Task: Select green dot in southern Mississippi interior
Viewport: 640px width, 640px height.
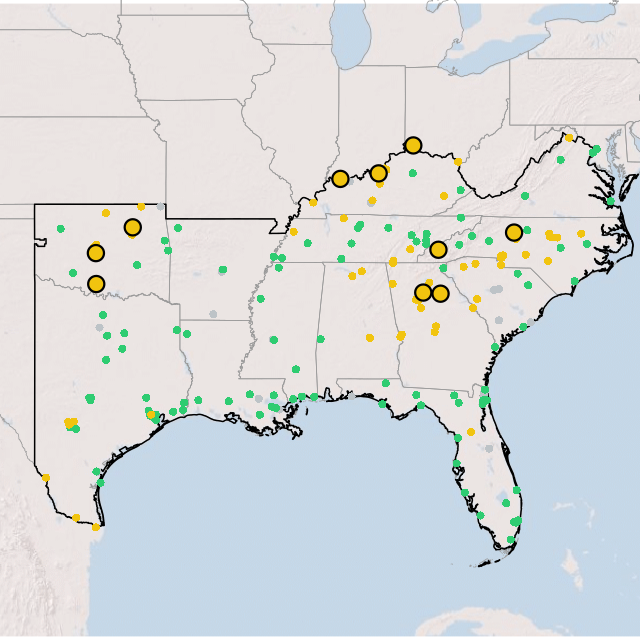Action: (x=296, y=369)
